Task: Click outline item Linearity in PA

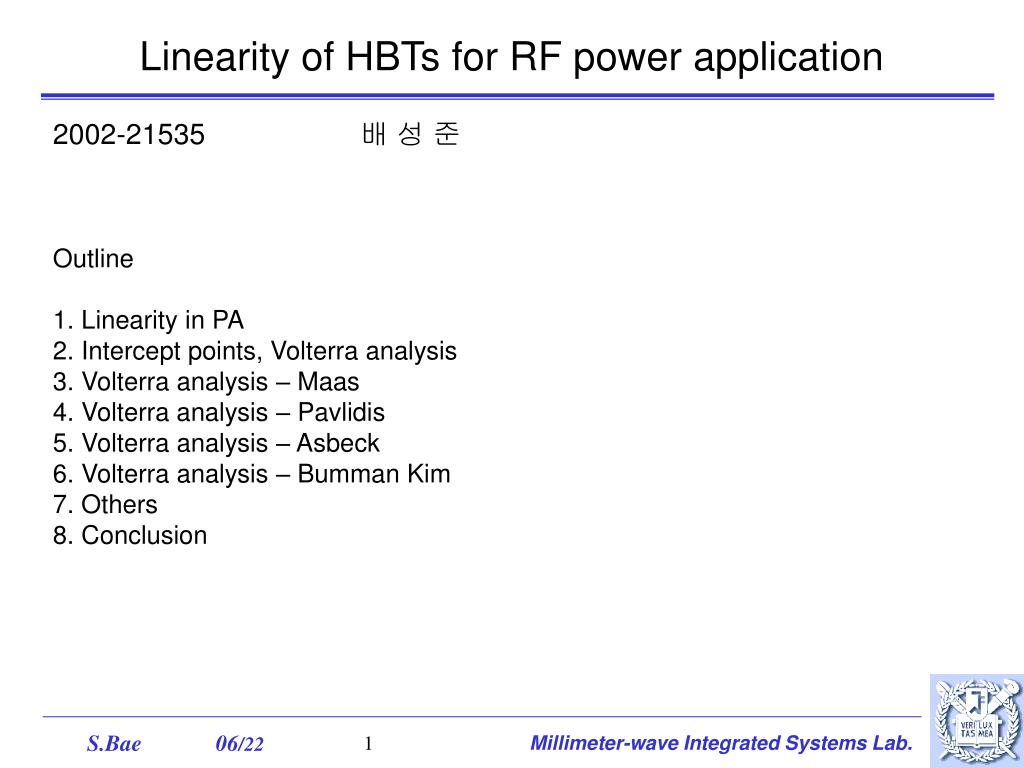Action: (148, 320)
